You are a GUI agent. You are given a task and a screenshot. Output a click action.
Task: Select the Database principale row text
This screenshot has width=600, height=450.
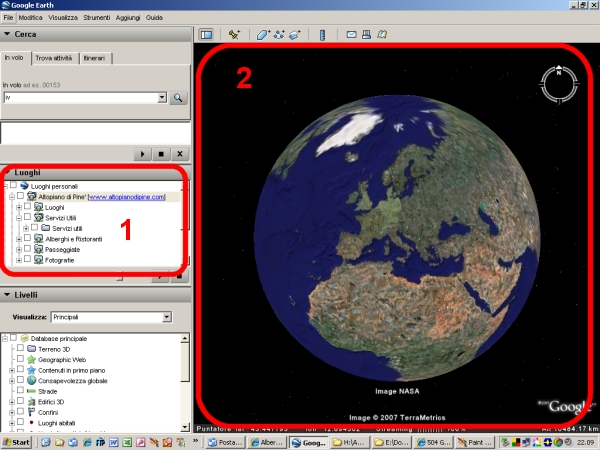(x=59, y=339)
